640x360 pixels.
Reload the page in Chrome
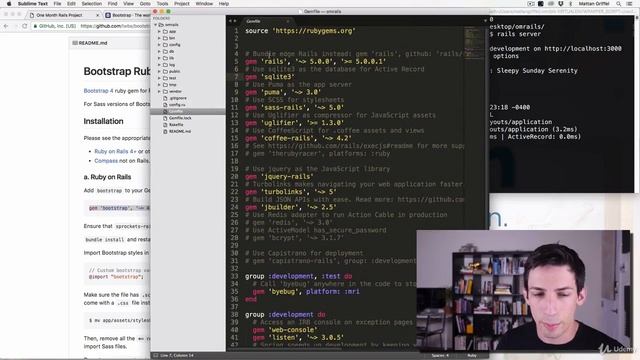click(x=24, y=26)
